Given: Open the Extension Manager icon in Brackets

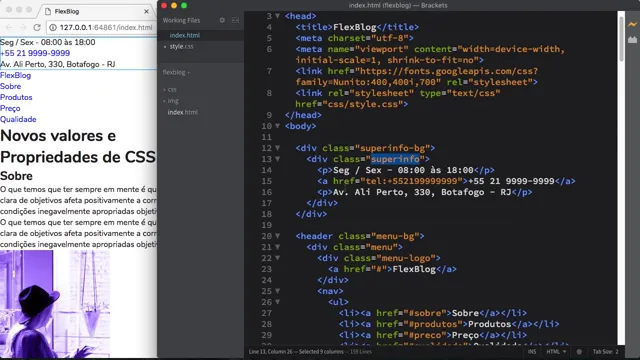Looking at the screenshot, I should point(632,40).
